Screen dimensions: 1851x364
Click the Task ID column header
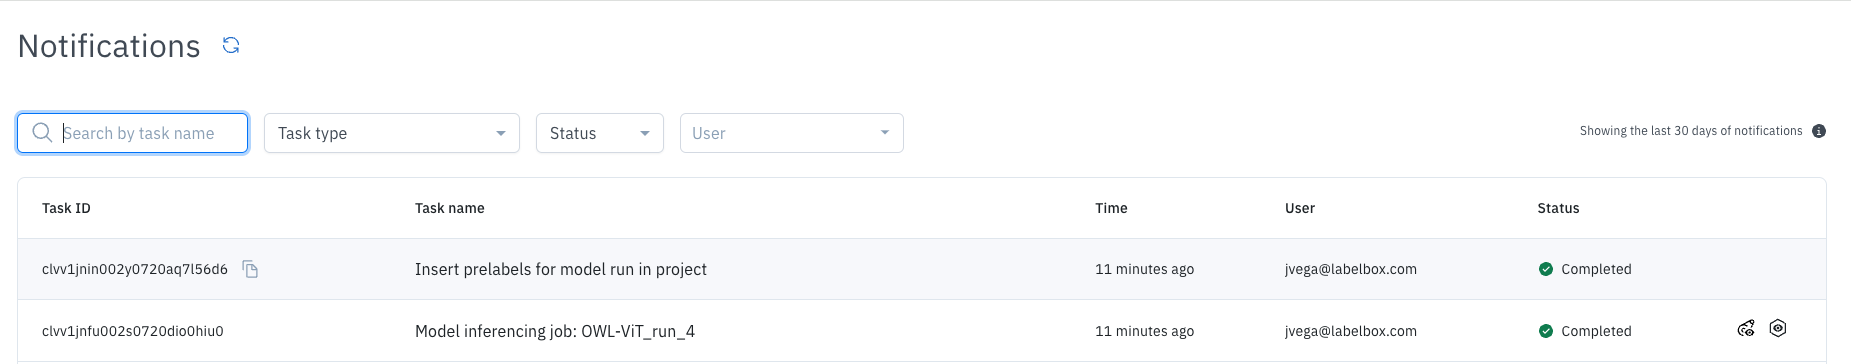66,208
